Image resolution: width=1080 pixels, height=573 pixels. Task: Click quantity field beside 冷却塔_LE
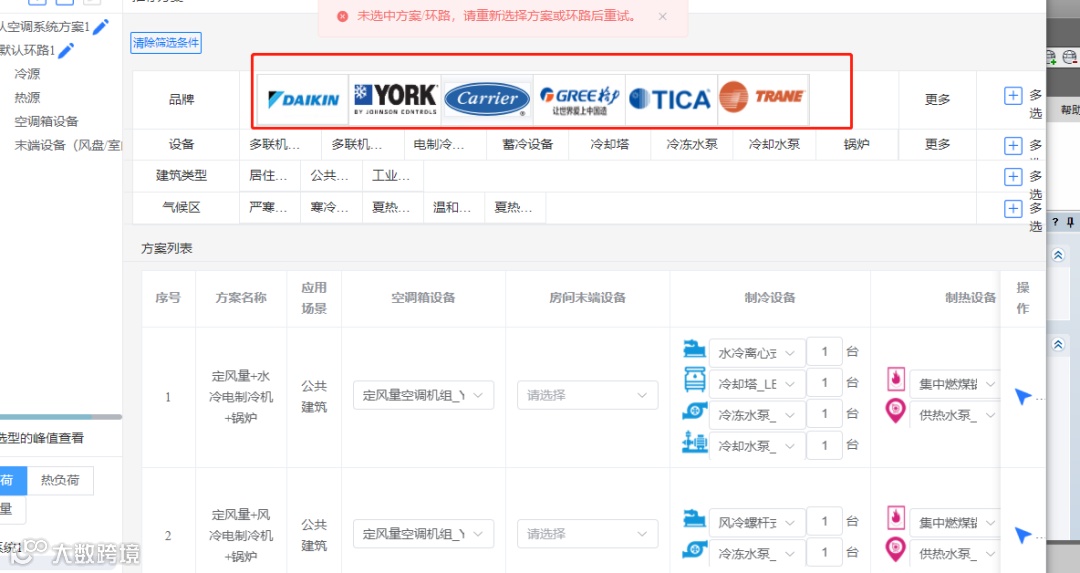tap(824, 383)
